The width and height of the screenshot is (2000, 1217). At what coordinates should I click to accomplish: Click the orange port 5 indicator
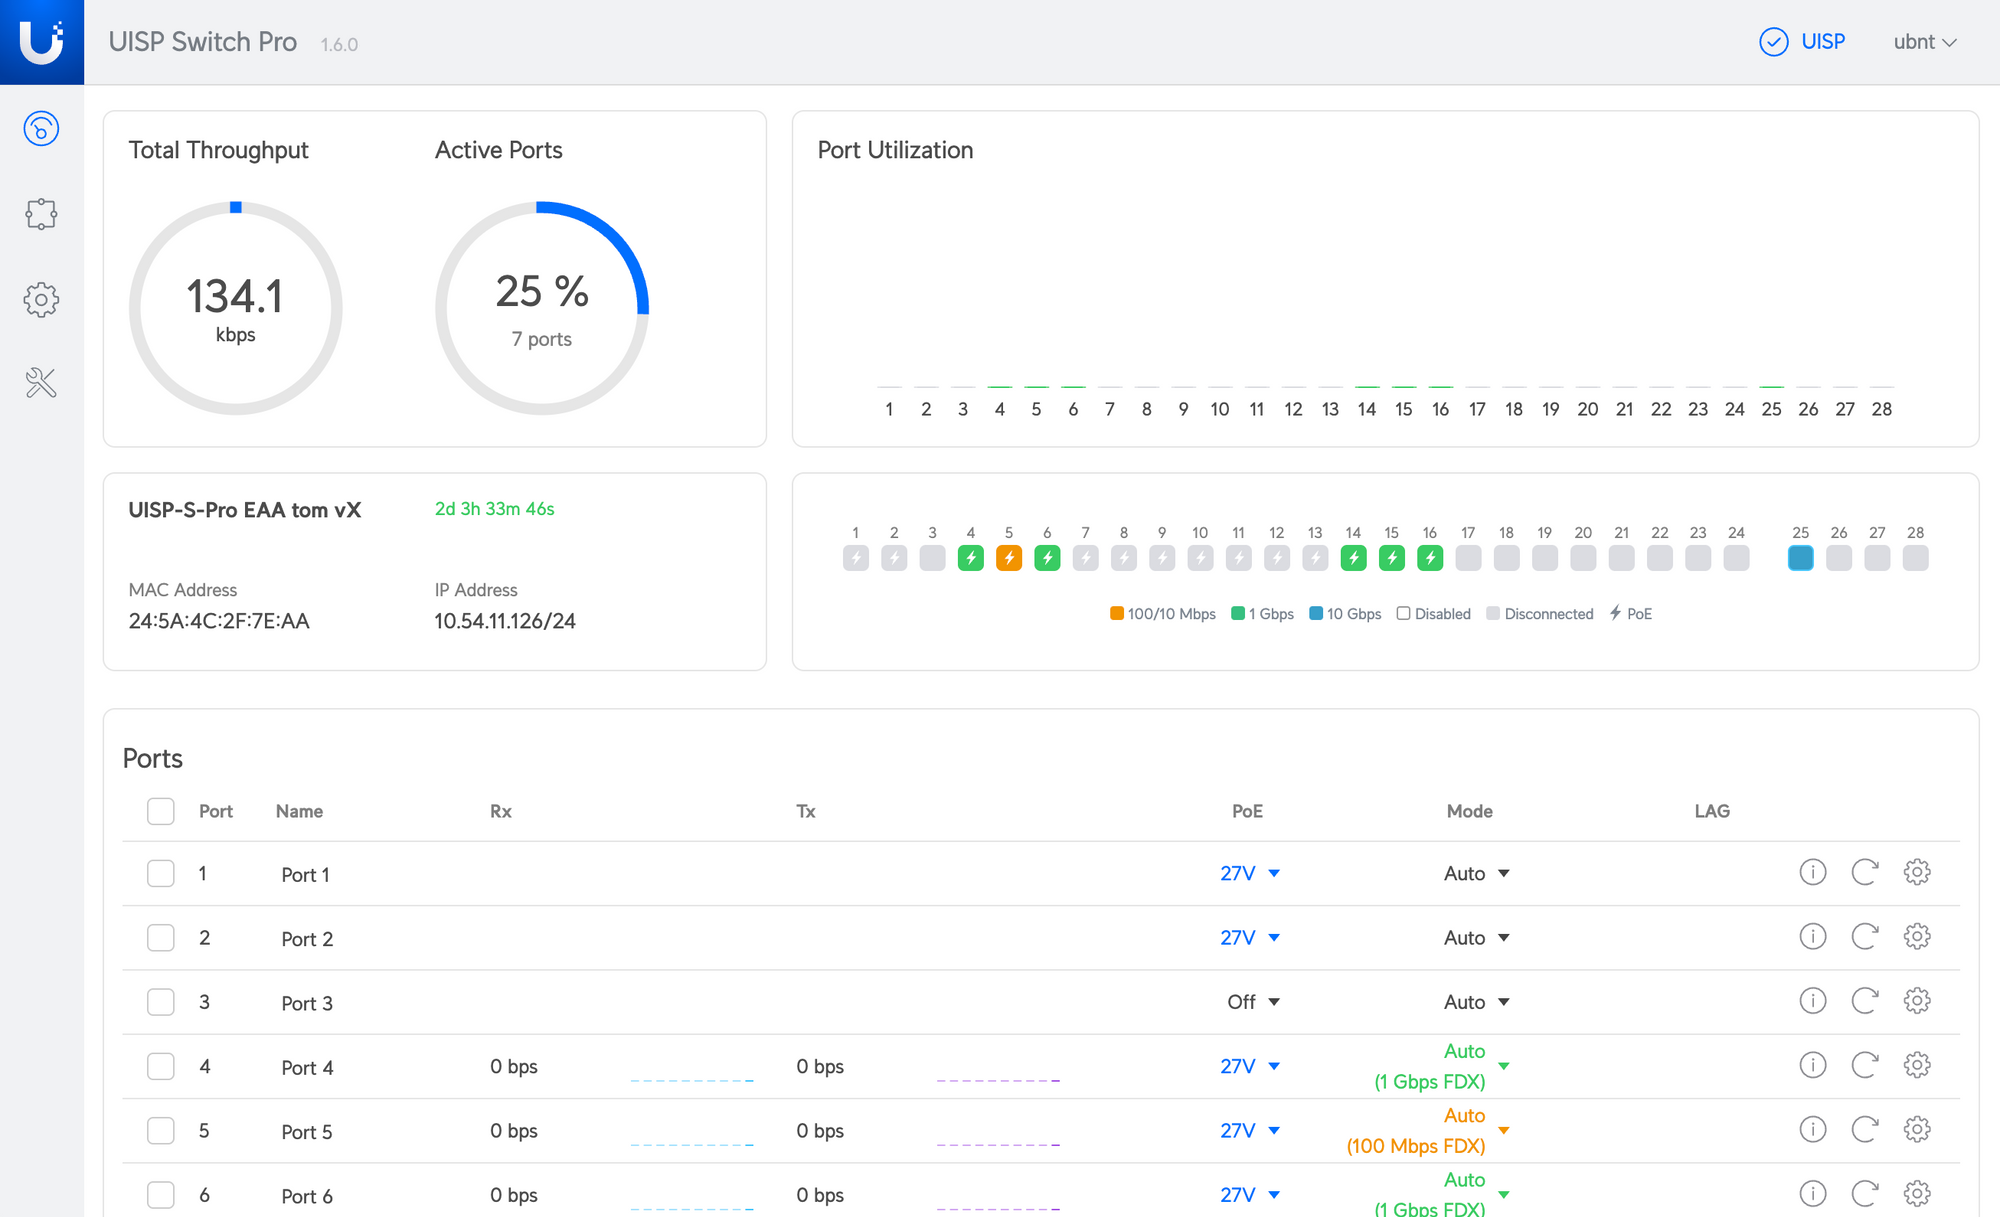[1008, 558]
